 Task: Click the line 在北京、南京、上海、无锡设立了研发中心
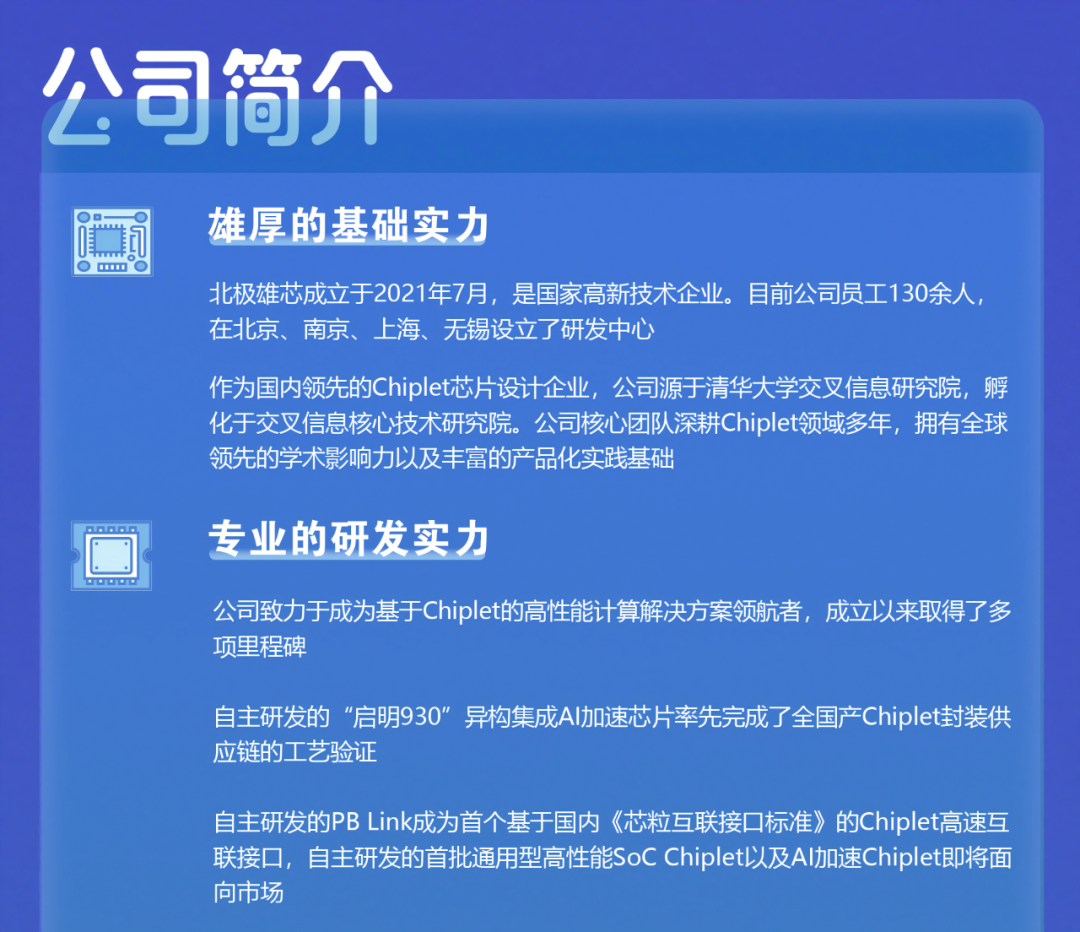click(432, 330)
